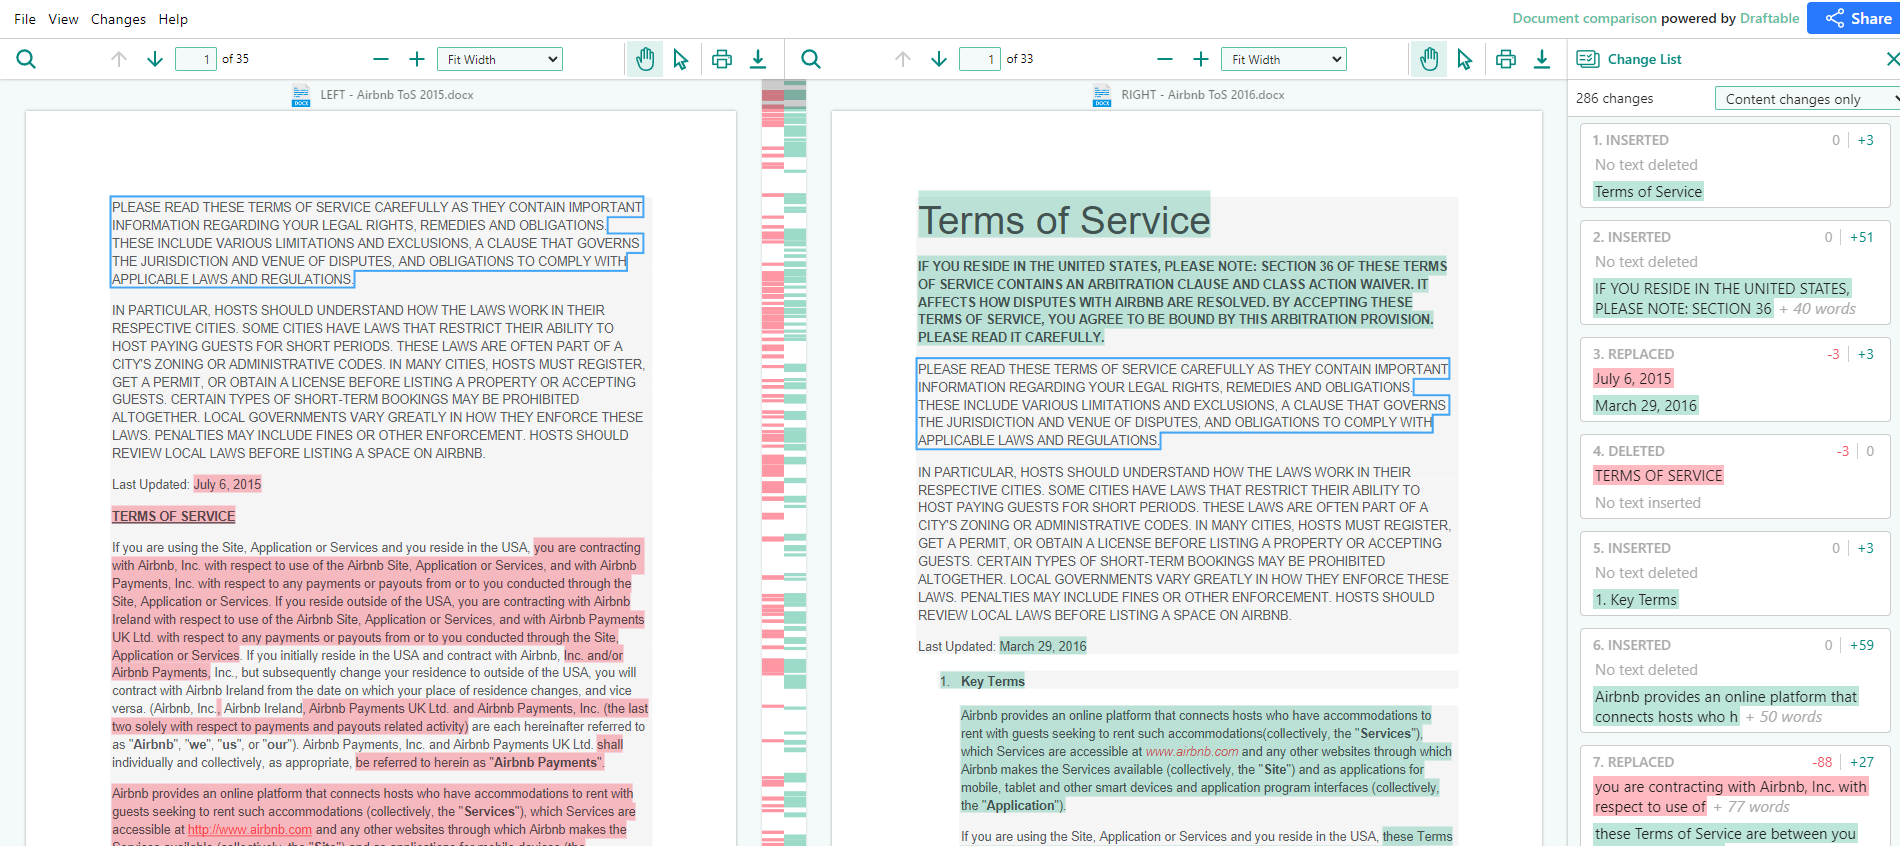Open the Help menu

173,19
